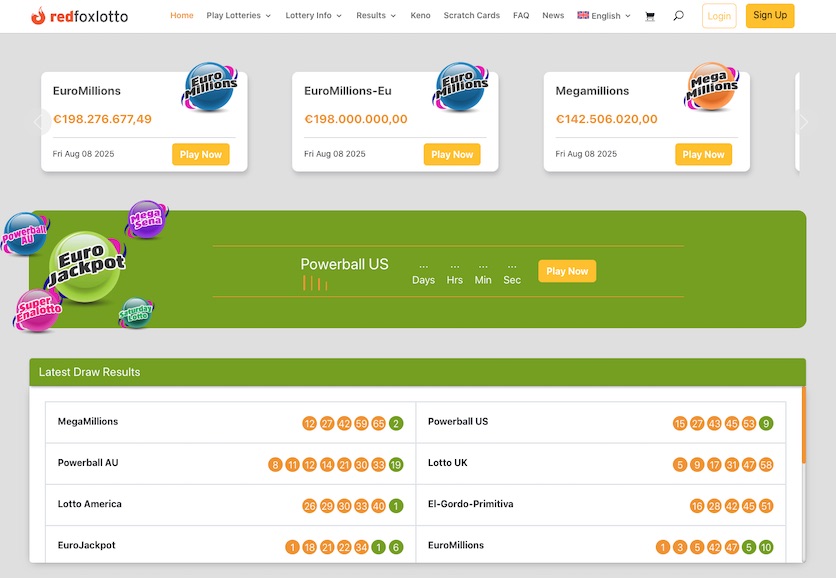This screenshot has width=836, height=578.
Task: Click the Powerball AU results row name
Action: pos(88,462)
